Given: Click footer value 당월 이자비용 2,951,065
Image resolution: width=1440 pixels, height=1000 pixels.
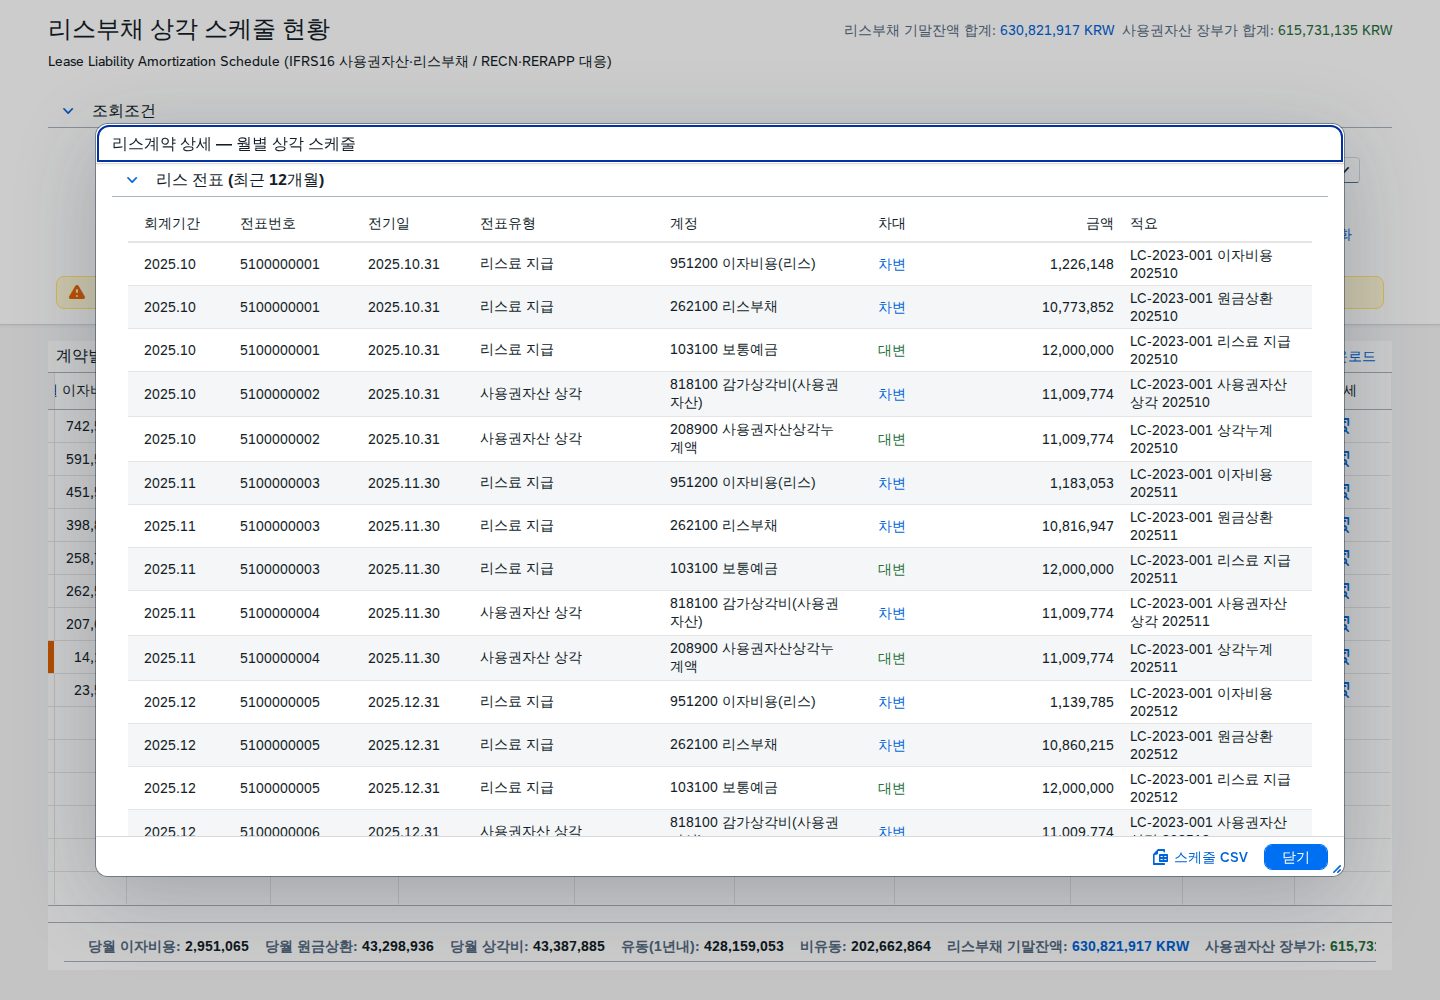Looking at the screenshot, I should (x=168, y=946).
